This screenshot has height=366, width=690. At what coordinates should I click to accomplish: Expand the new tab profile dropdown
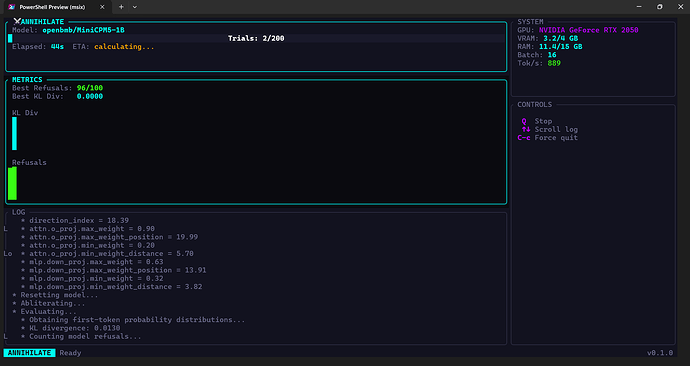tap(135, 7)
